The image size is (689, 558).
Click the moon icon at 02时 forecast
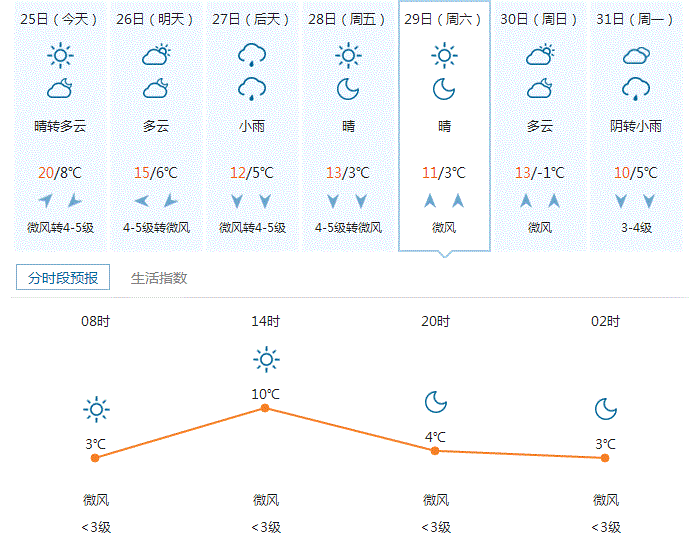coord(605,408)
